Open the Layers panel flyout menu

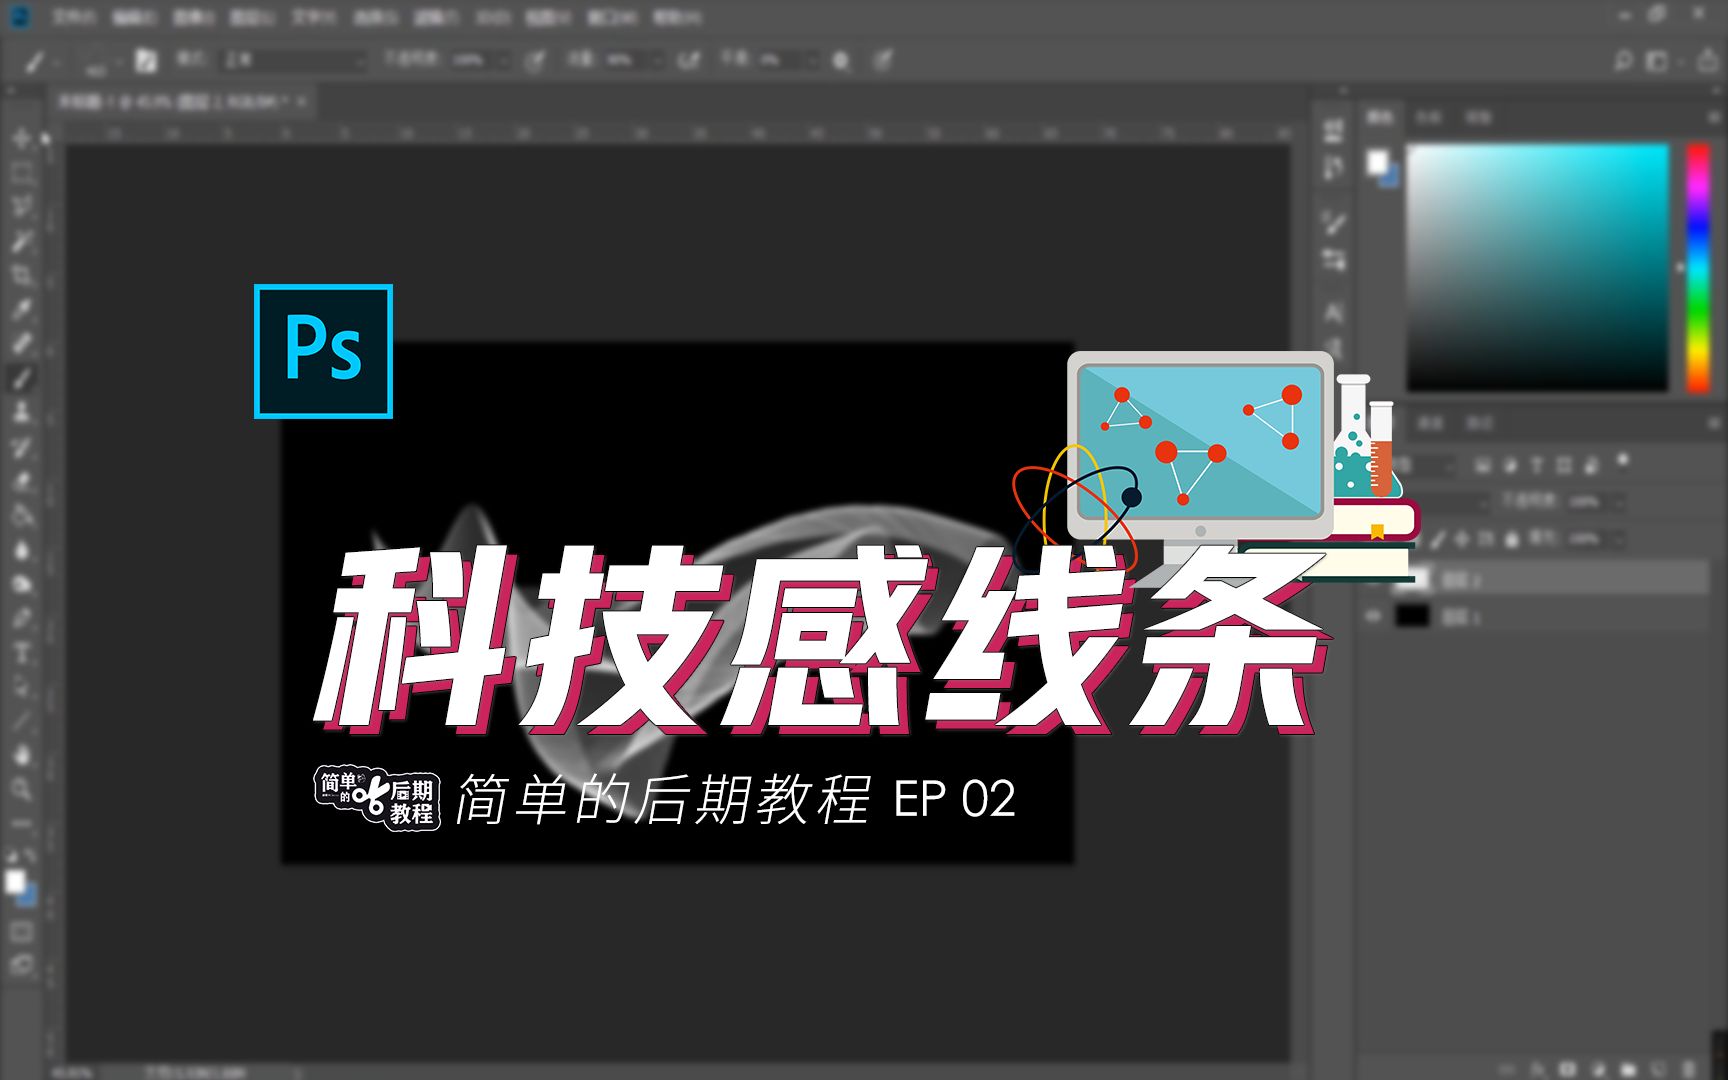point(1714,424)
